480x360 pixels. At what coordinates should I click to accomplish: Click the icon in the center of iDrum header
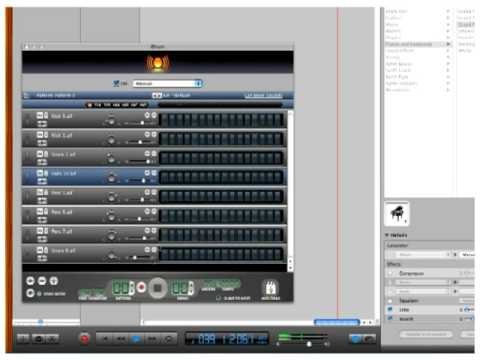pos(157,95)
